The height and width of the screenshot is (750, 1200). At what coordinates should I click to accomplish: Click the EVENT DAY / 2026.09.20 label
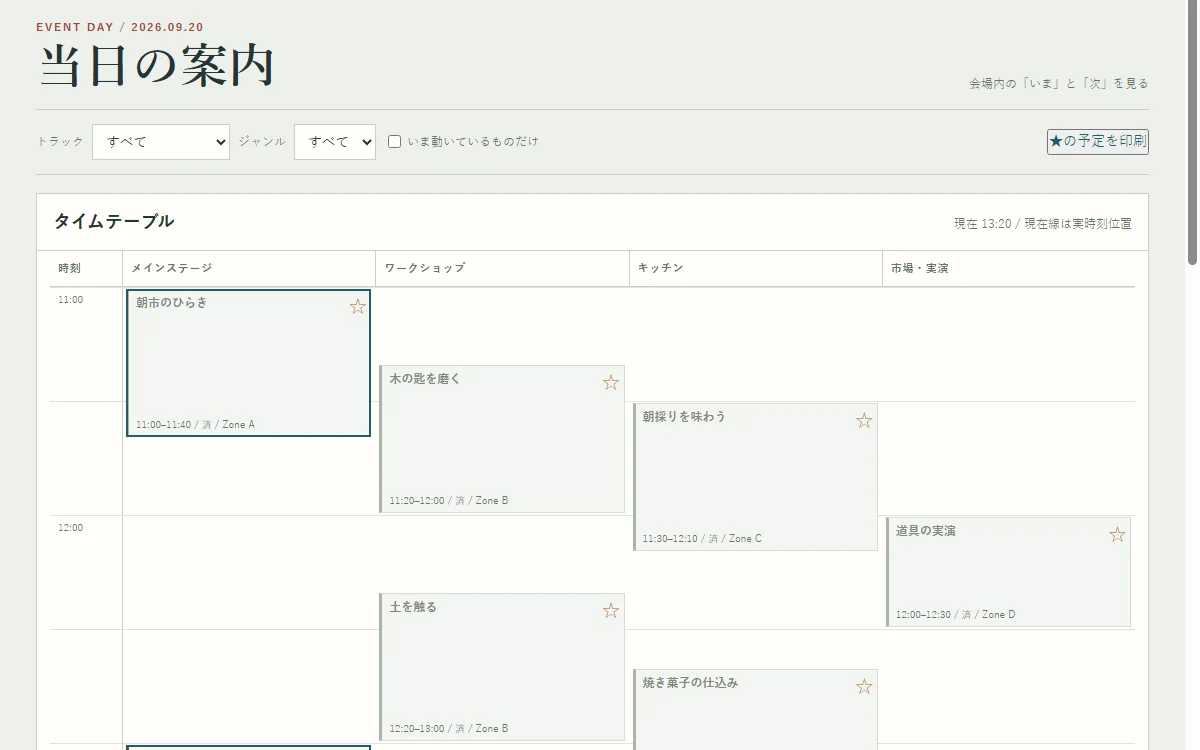(x=120, y=27)
